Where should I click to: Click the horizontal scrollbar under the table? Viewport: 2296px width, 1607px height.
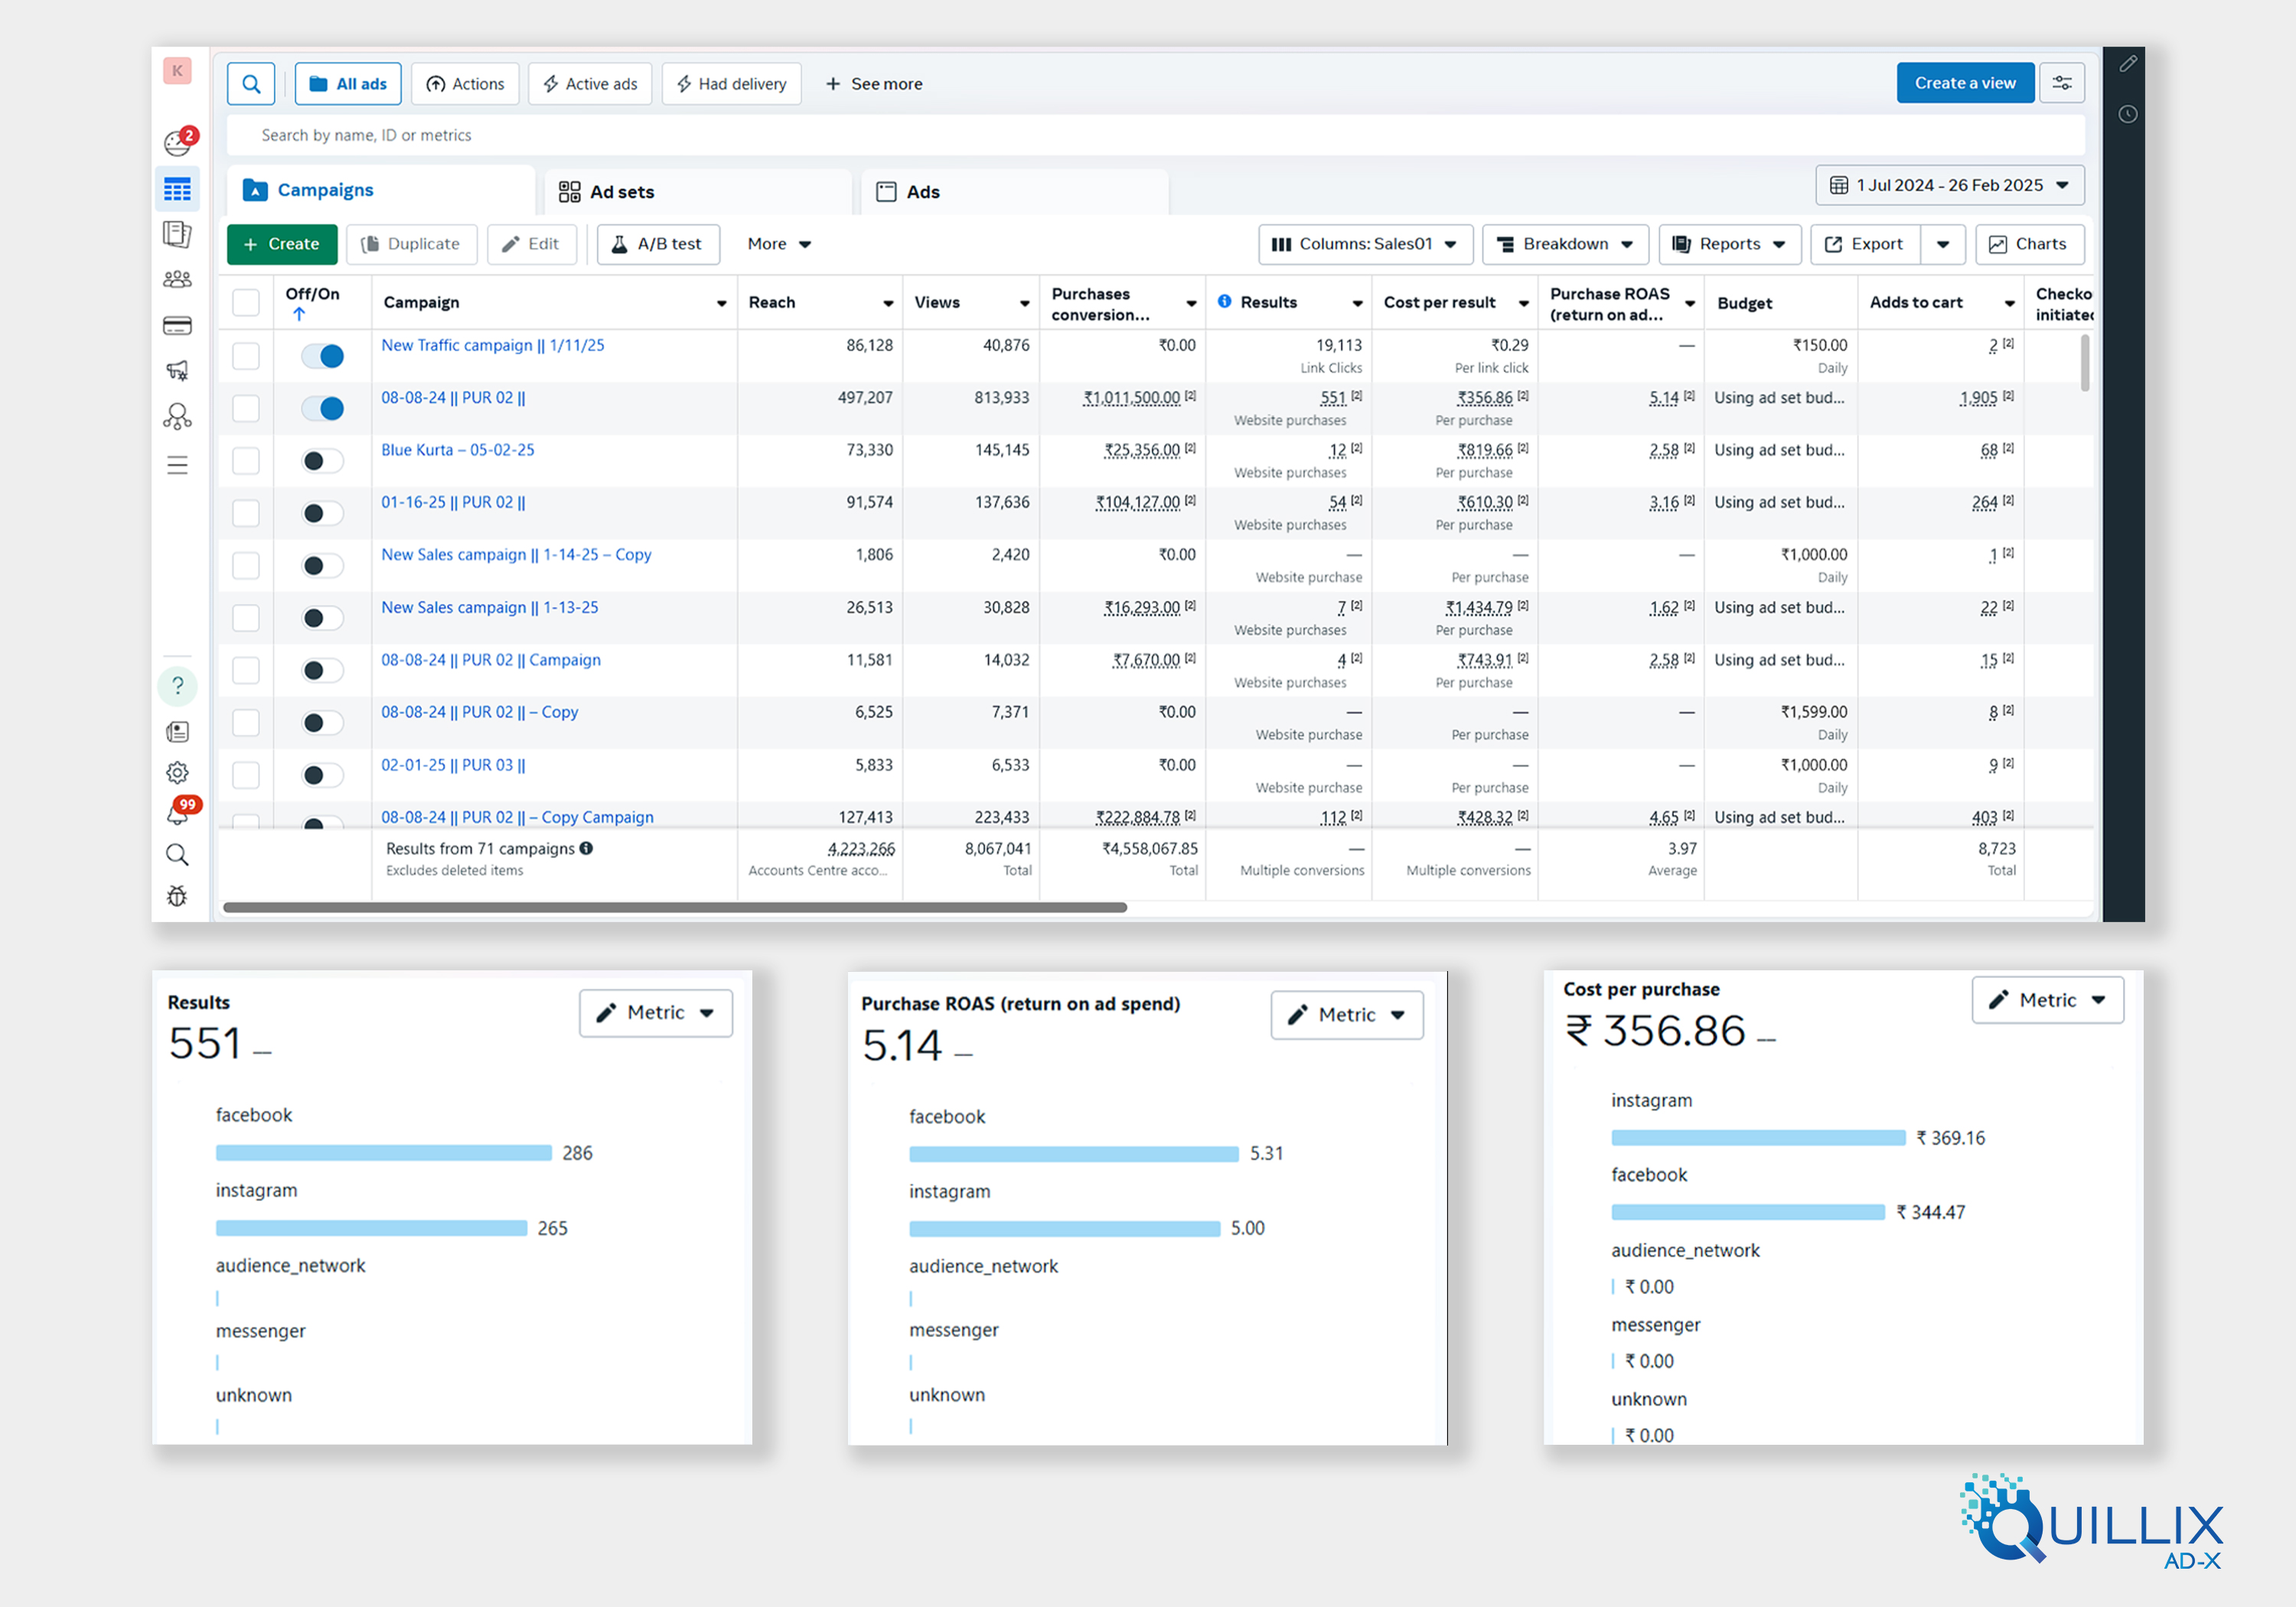coord(674,908)
